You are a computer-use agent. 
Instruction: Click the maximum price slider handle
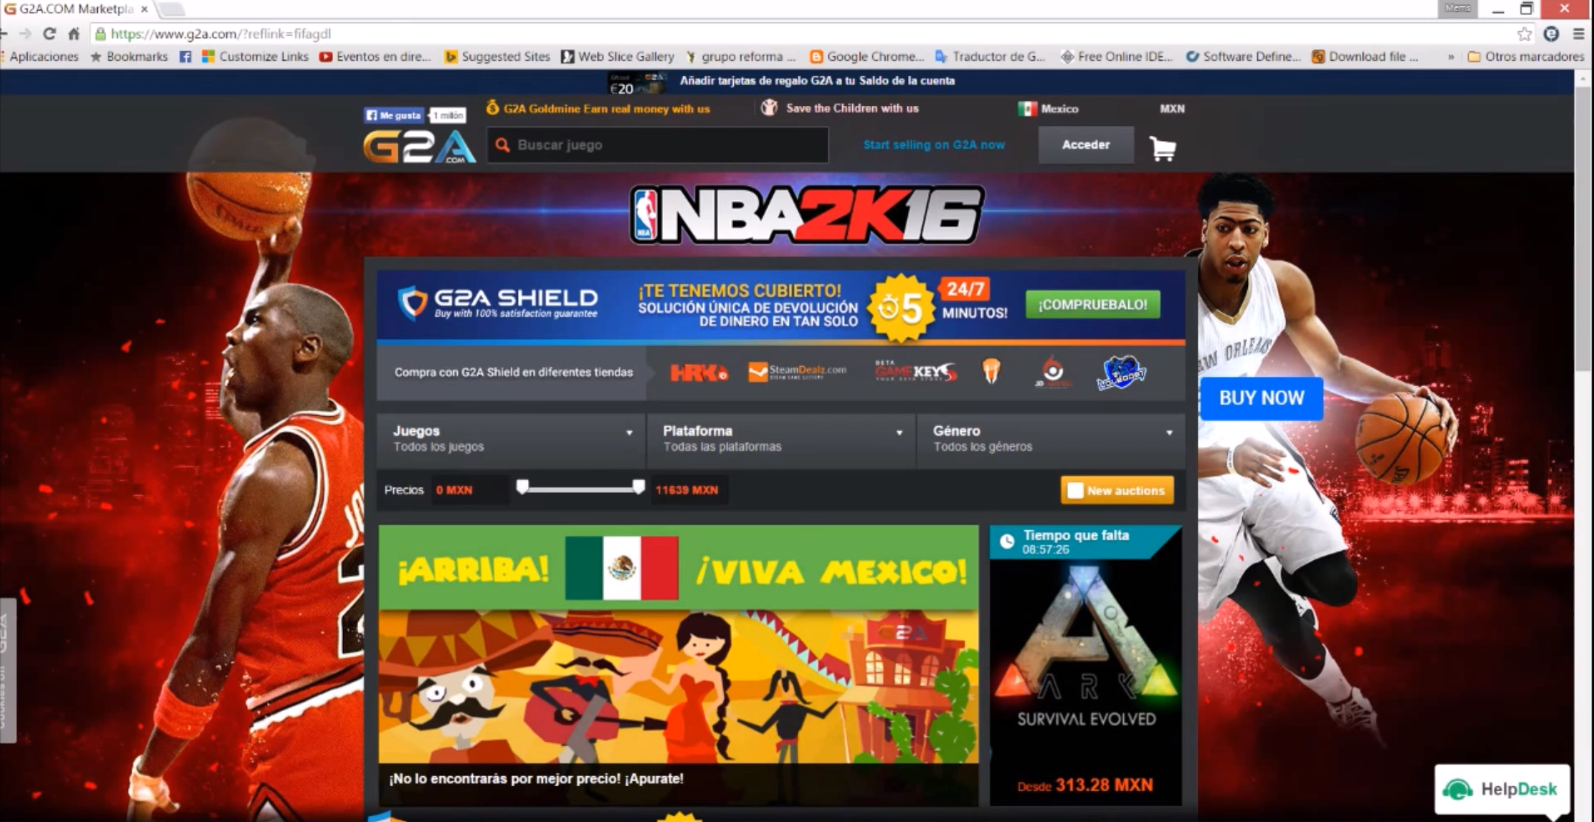[638, 487]
